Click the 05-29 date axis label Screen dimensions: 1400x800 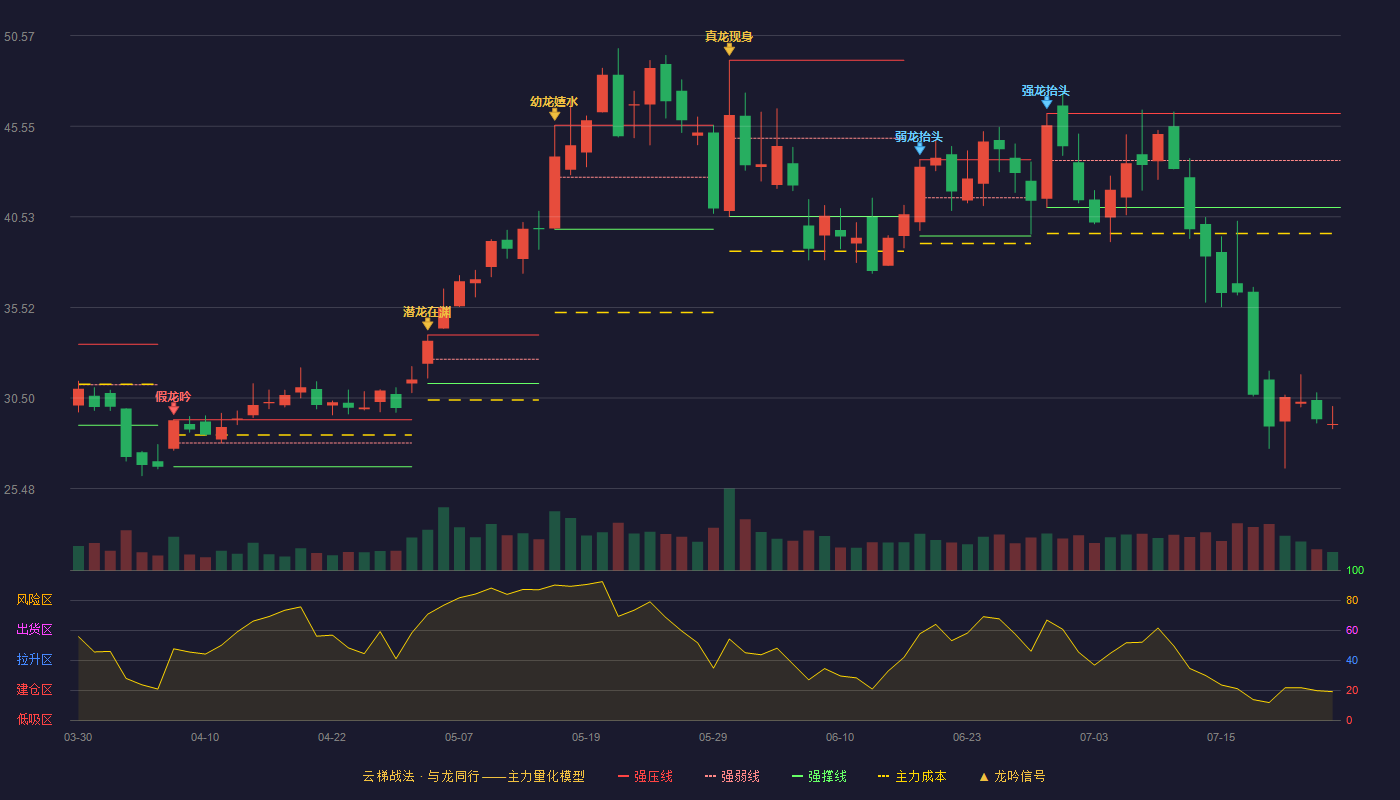(x=713, y=737)
